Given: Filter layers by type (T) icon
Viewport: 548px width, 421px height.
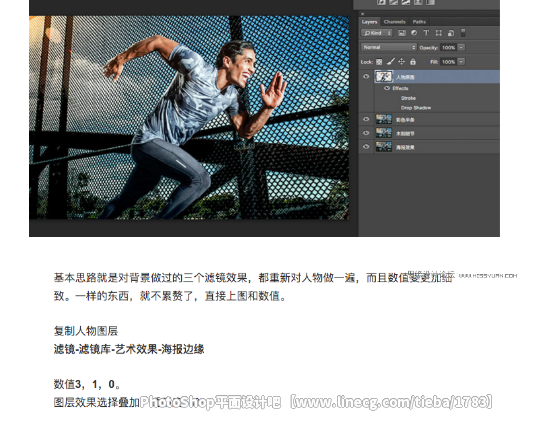Looking at the screenshot, I should click(x=426, y=33).
